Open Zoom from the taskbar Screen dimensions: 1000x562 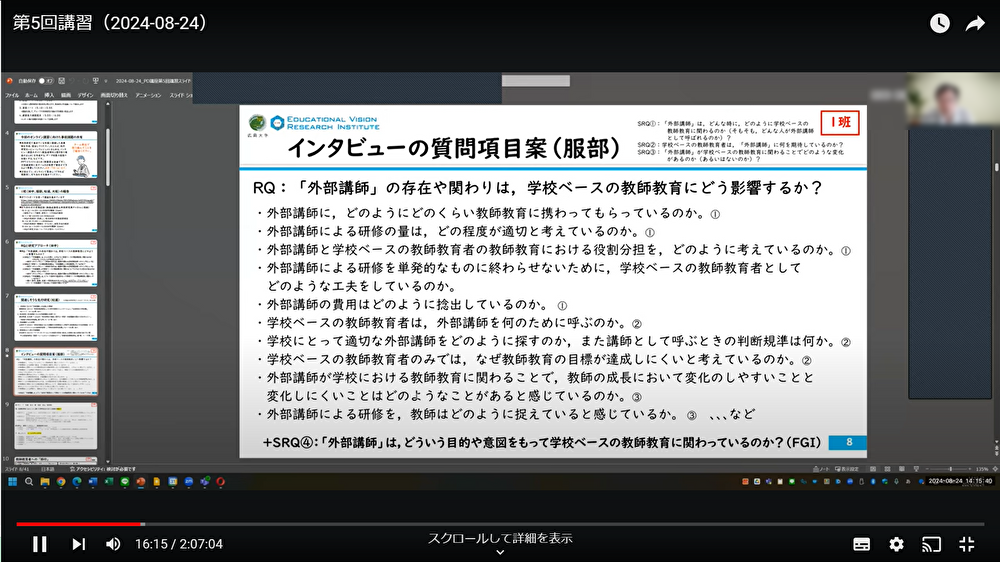(x=189, y=482)
